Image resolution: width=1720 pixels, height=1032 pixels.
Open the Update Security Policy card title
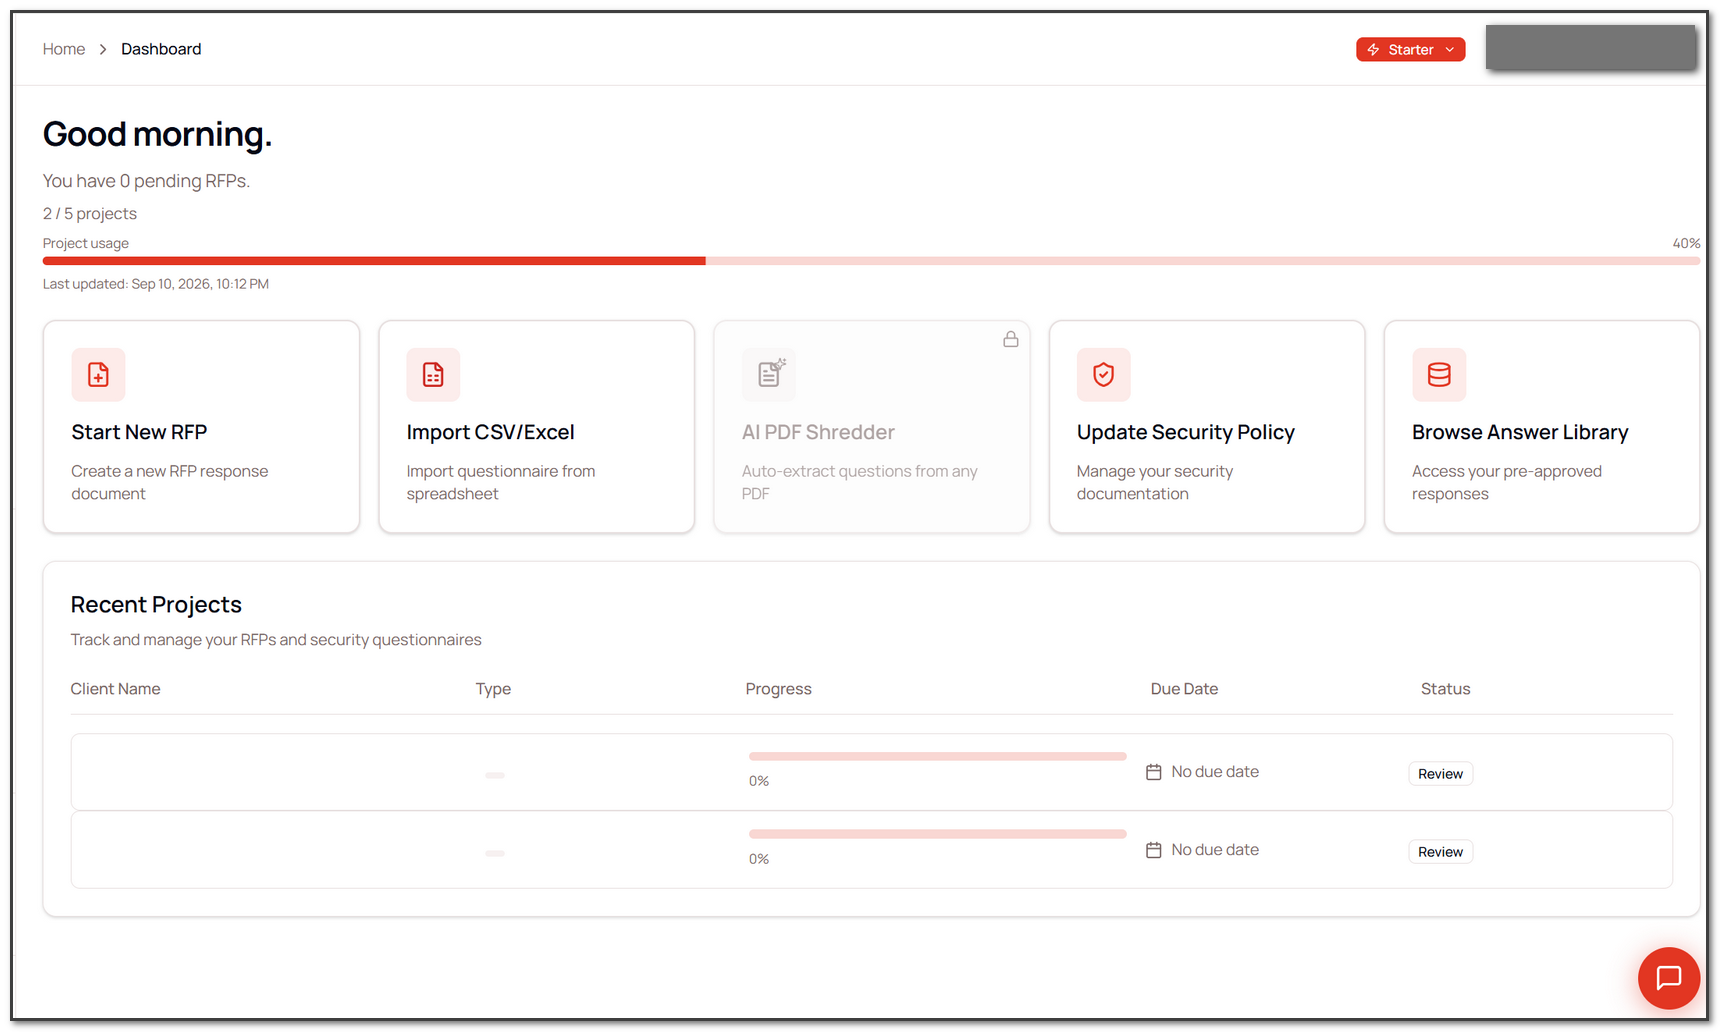(x=1186, y=432)
